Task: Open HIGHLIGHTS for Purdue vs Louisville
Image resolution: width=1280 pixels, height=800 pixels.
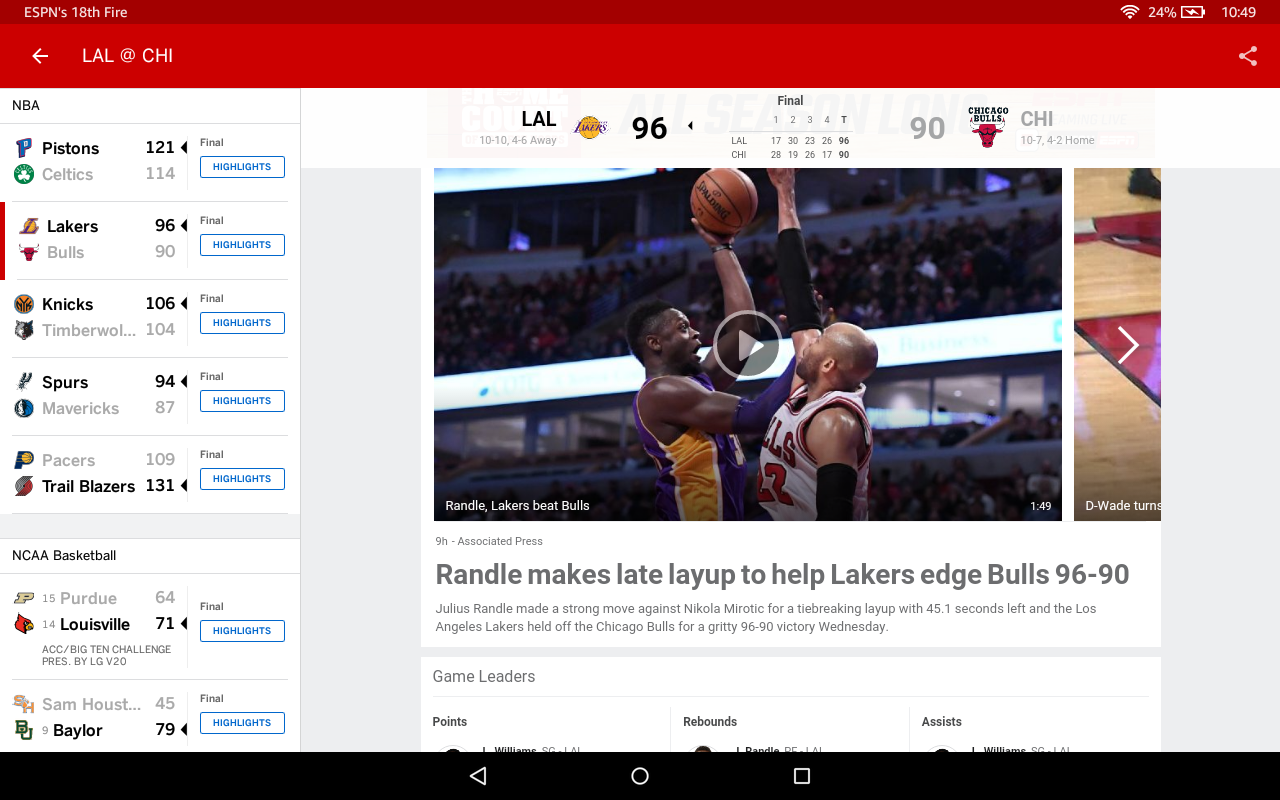Action: [242, 630]
